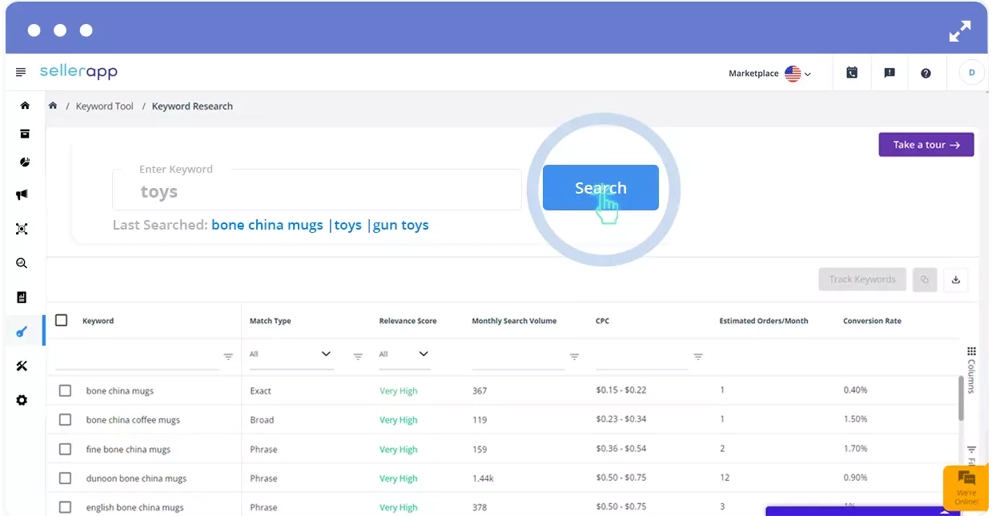Open the settings gear sidebar icon

22,401
